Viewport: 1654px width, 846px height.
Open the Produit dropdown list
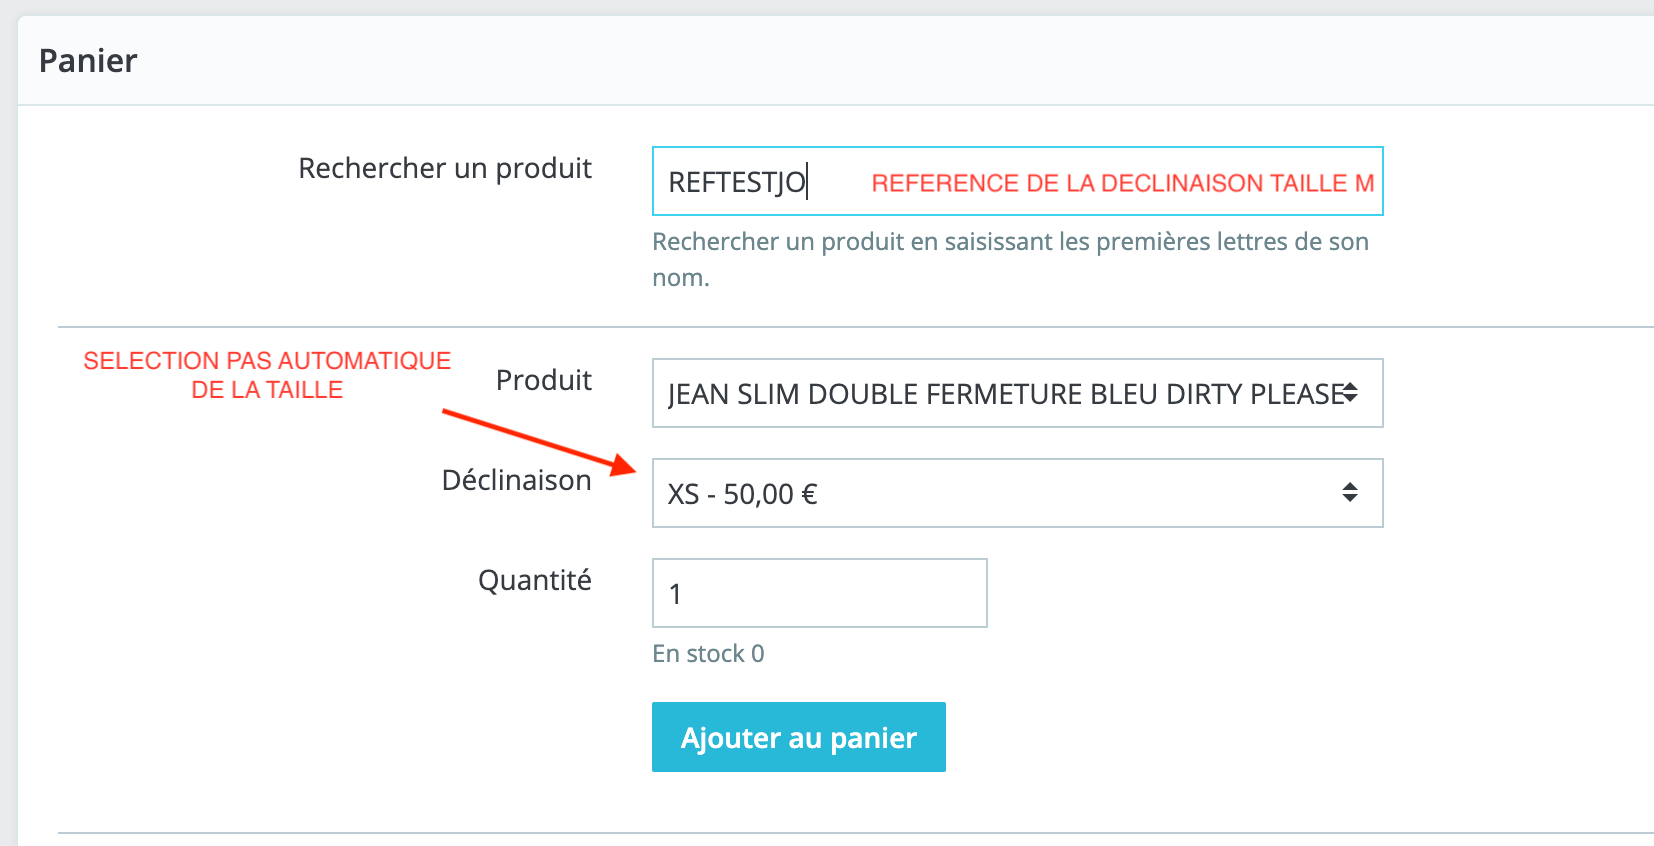tap(1016, 393)
